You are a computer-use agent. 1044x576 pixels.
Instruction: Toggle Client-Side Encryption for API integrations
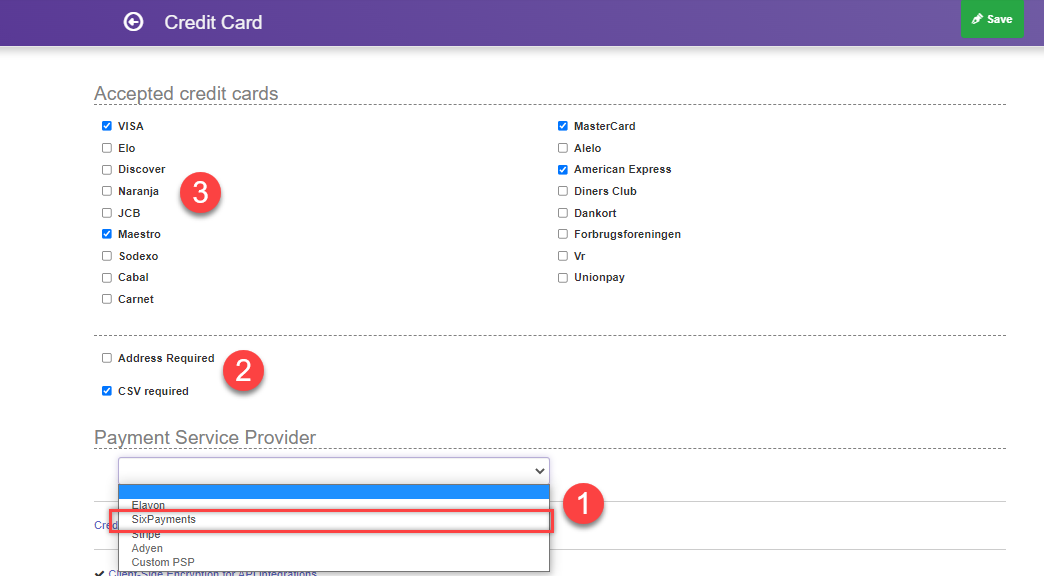pyautogui.click(x=98, y=573)
